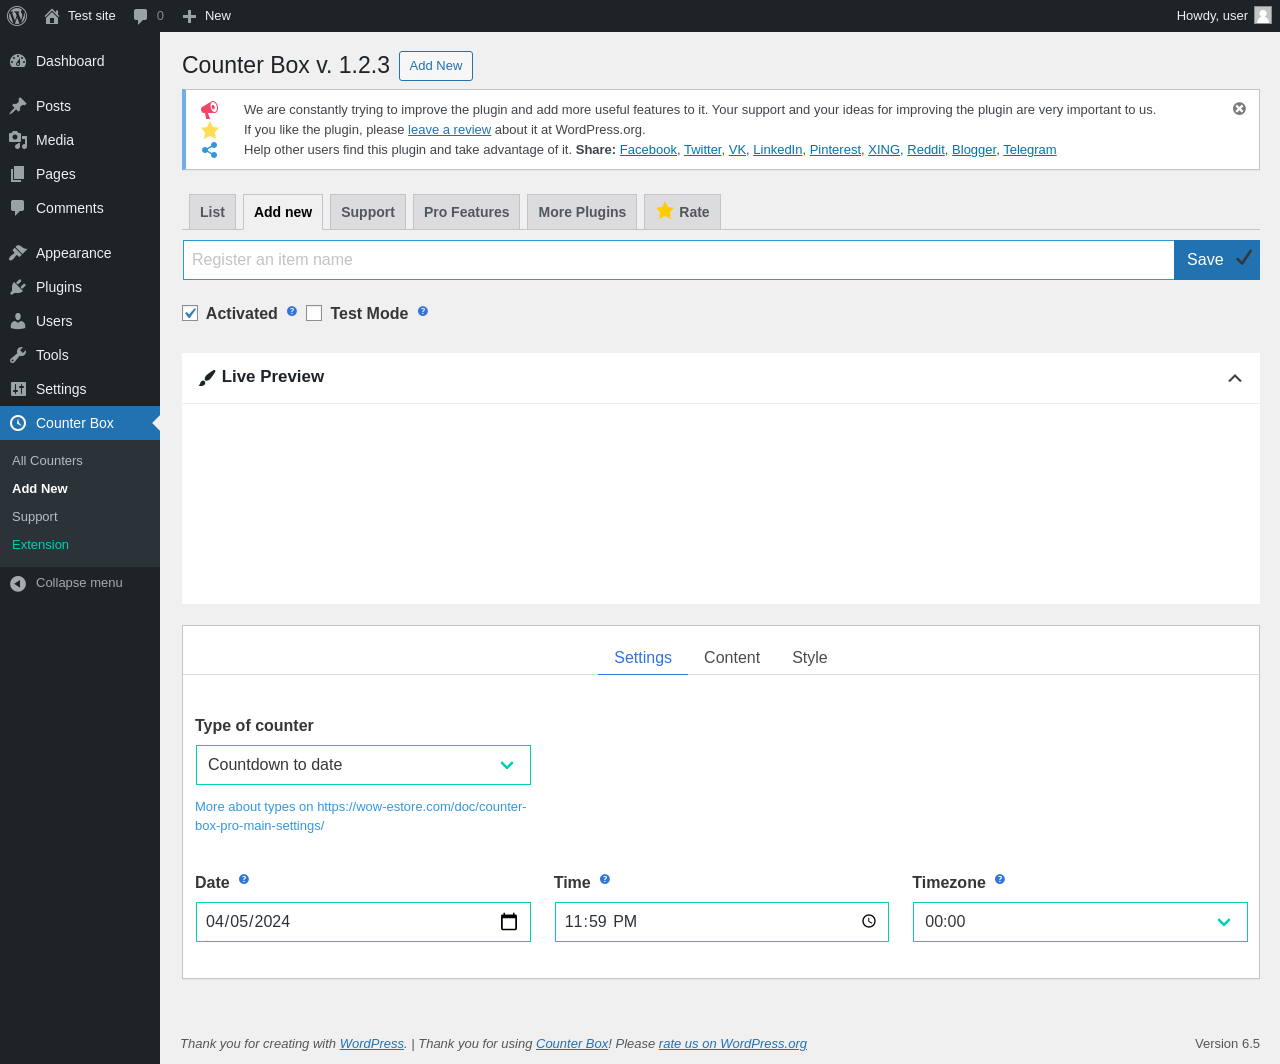The image size is (1280, 1064).
Task: Open Support submenu in sidebar
Action: click(80, 517)
